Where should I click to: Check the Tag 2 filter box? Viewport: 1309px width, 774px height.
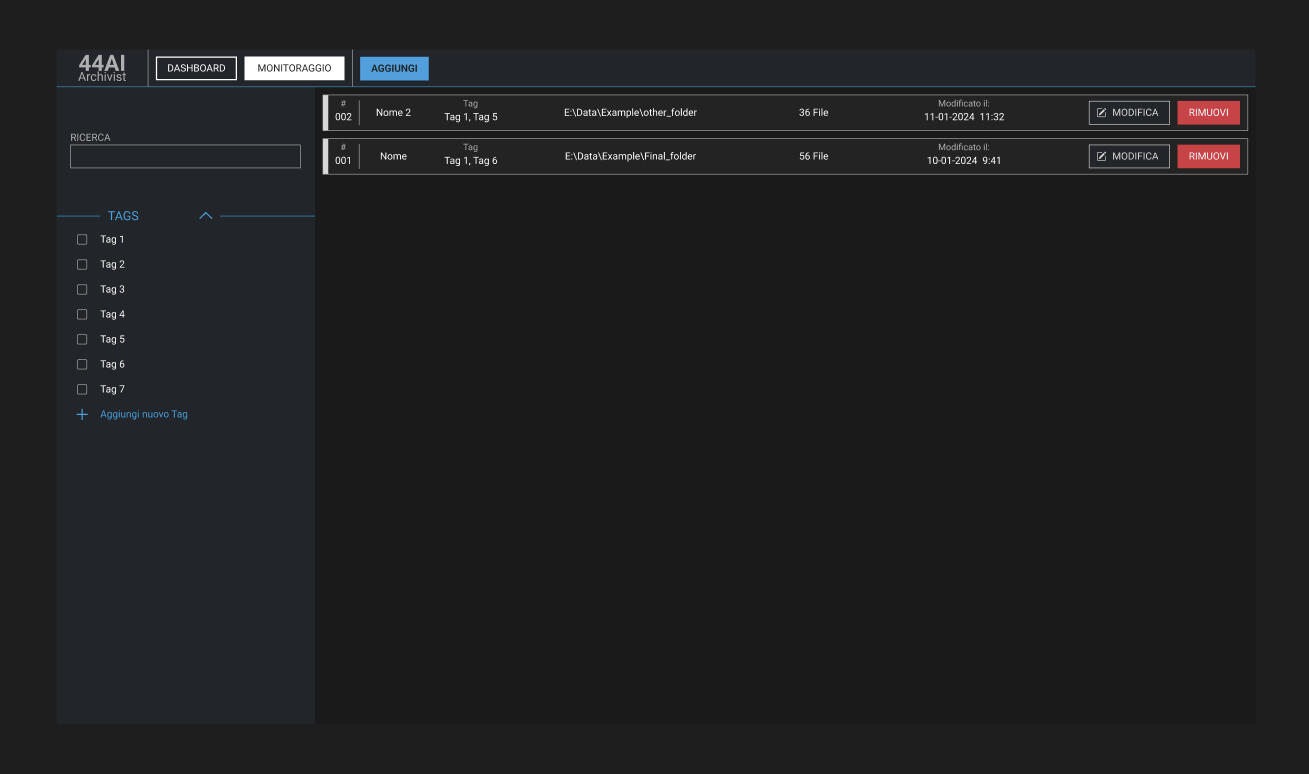point(83,265)
